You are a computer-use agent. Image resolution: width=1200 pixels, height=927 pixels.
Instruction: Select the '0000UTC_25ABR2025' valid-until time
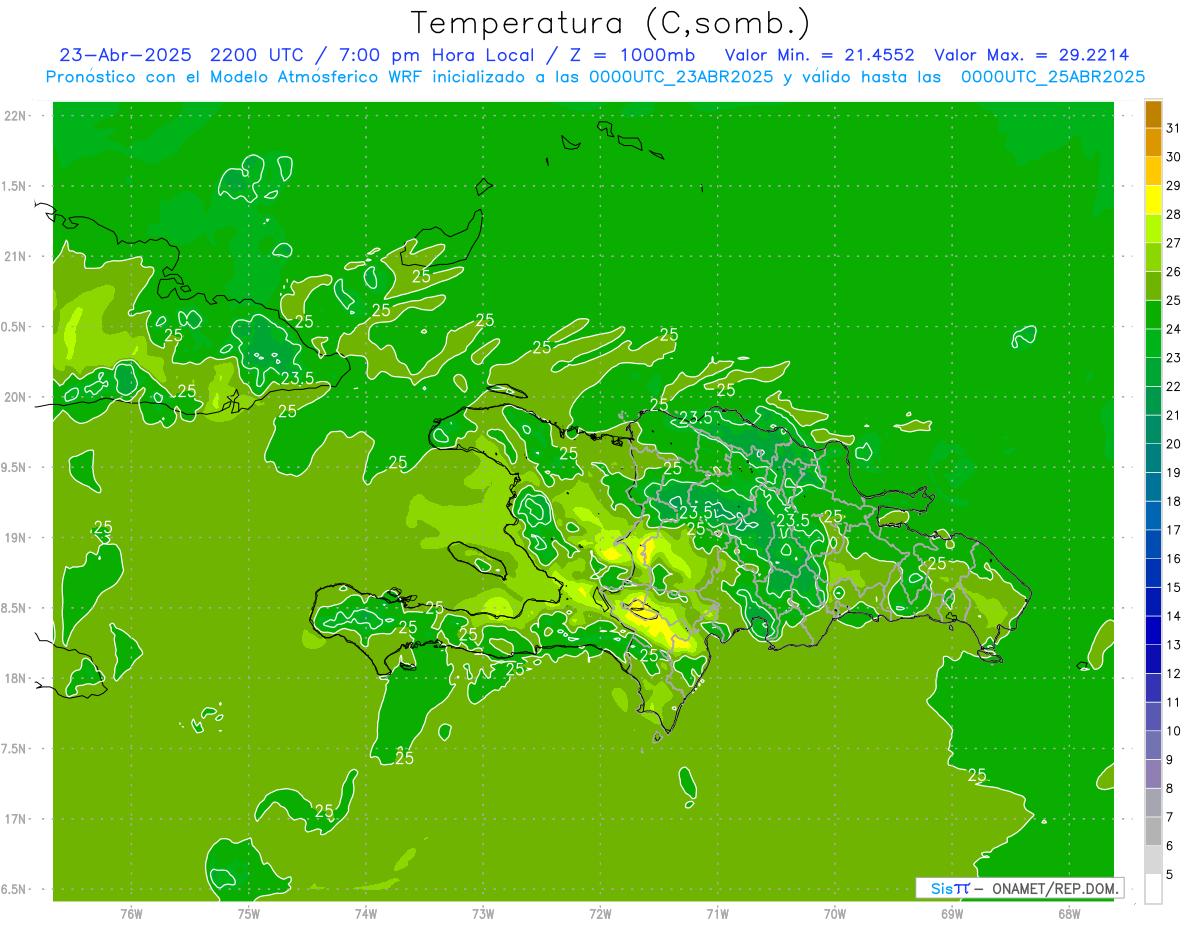(x=1052, y=77)
